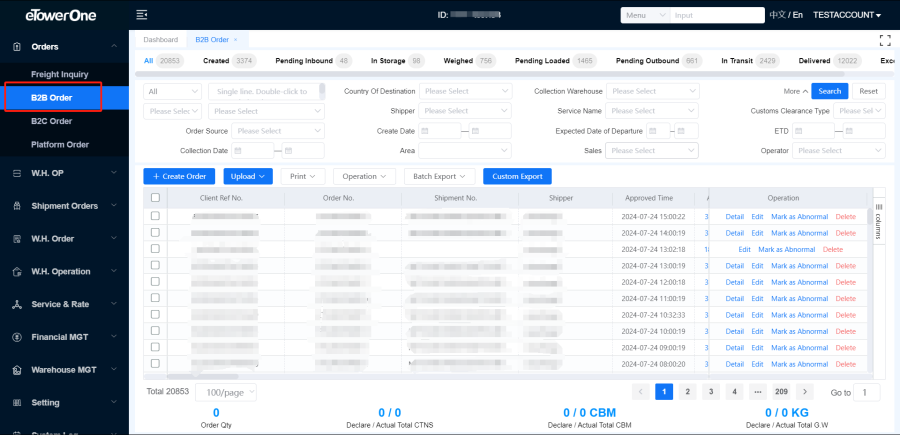900x435 pixels.
Task: Open the TESTACCOUNT user menu
Action: coord(845,15)
